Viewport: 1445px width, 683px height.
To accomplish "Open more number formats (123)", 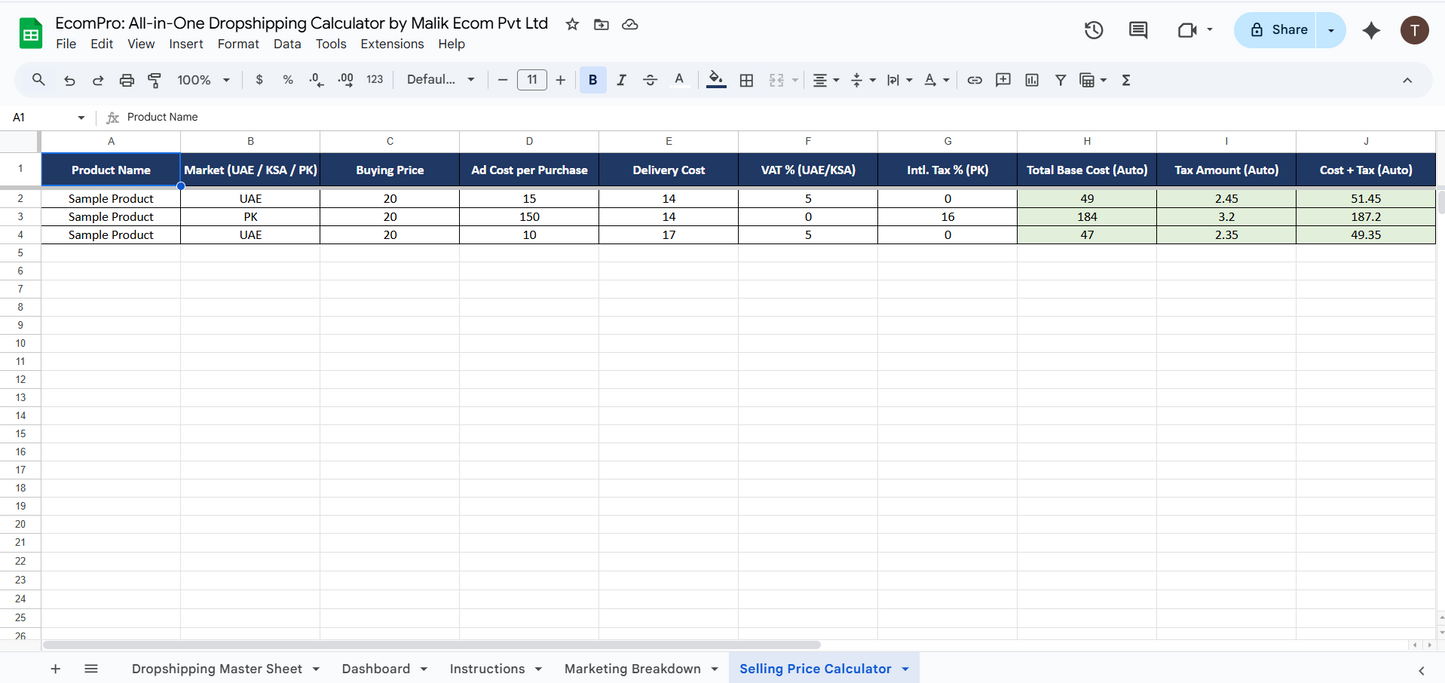I will click(x=375, y=80).
